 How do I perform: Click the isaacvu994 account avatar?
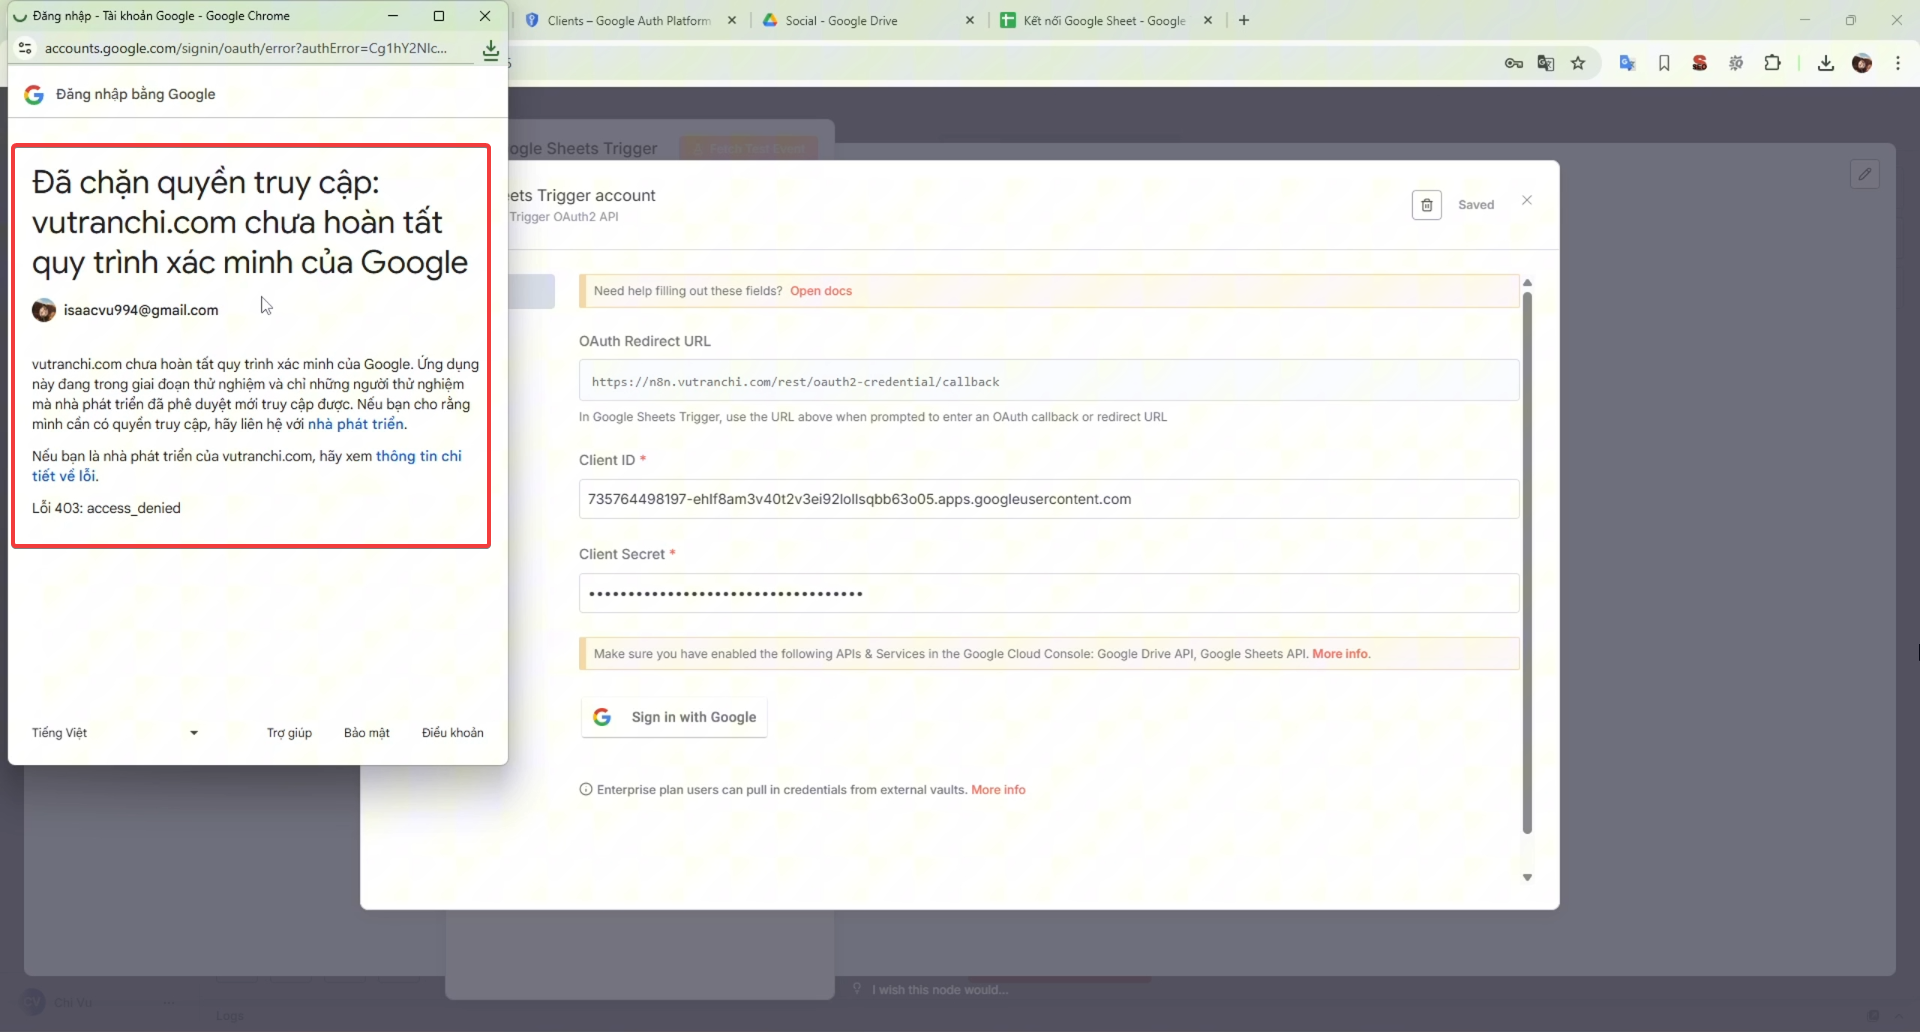[44, 310]
